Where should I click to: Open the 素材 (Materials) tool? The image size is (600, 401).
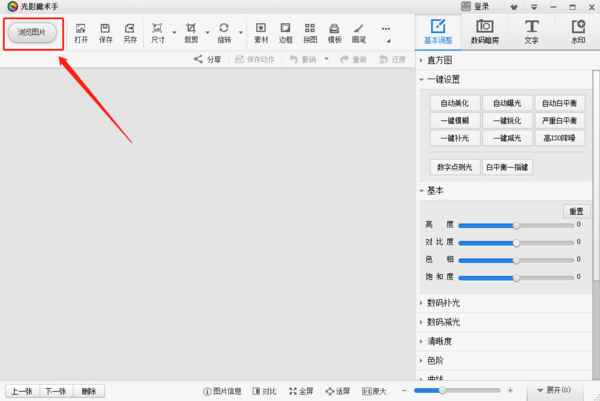coord(261,33)
